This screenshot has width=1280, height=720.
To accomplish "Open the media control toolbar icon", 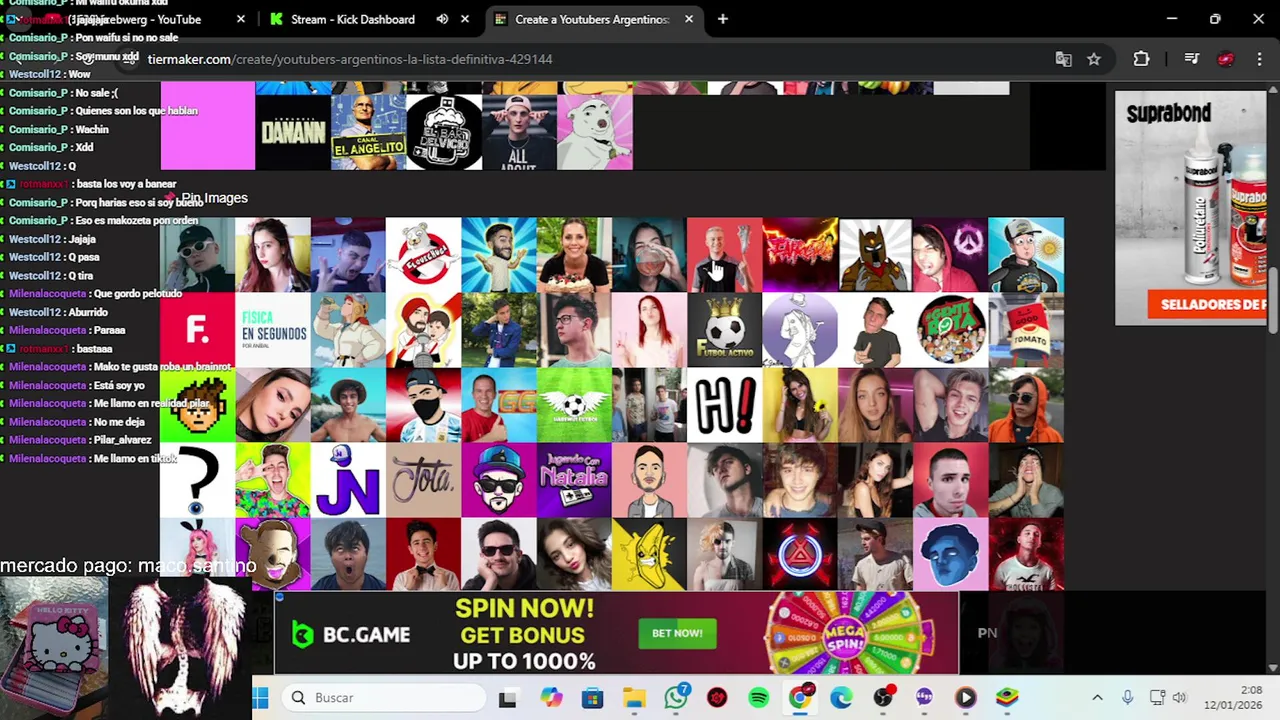I will pos(1191,59).
